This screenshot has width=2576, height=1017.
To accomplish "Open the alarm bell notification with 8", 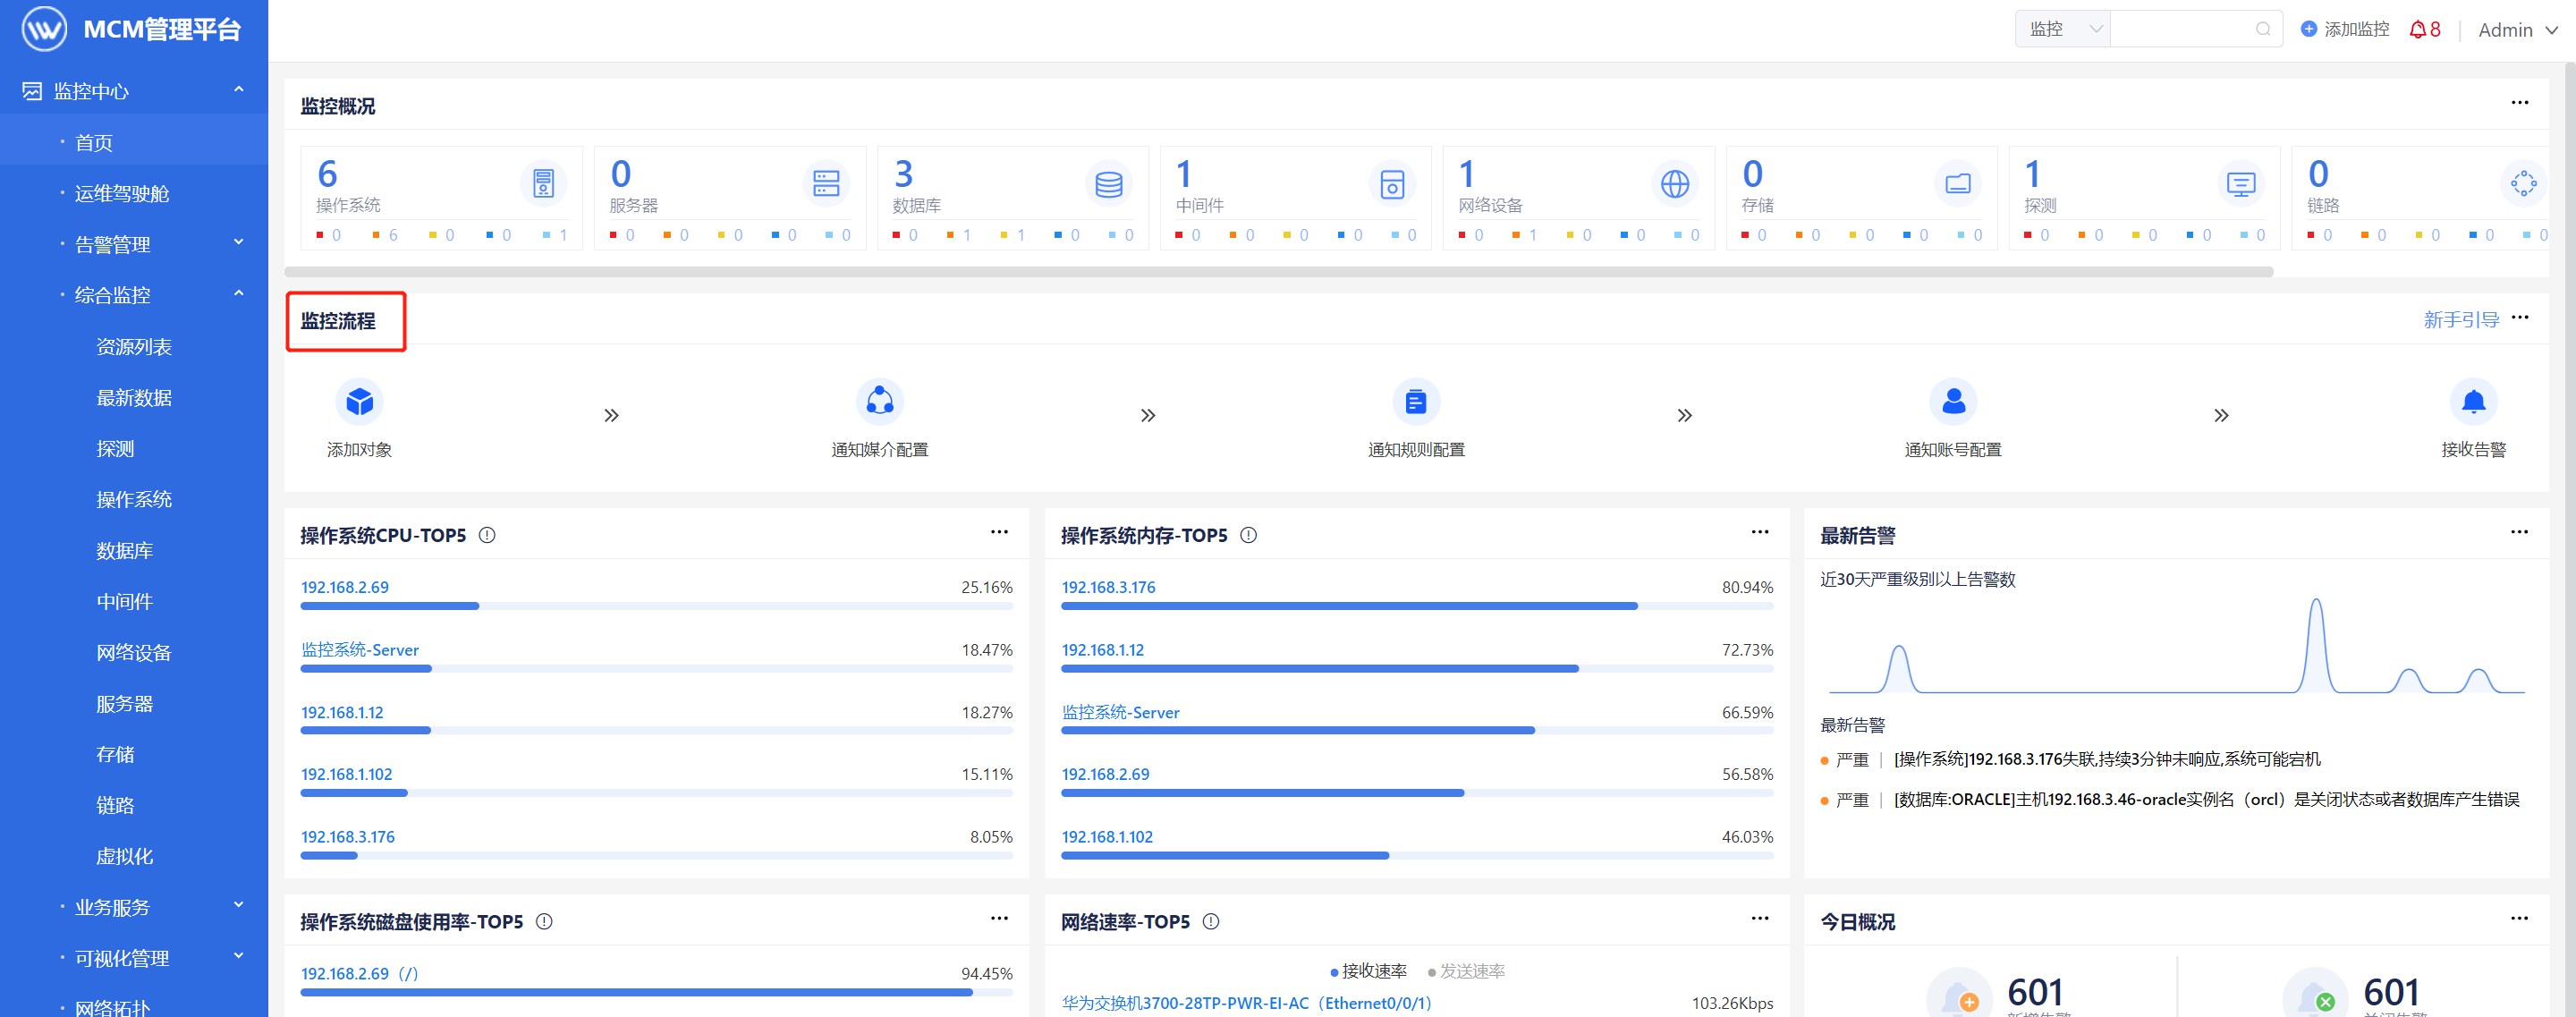I will 2425,30.
